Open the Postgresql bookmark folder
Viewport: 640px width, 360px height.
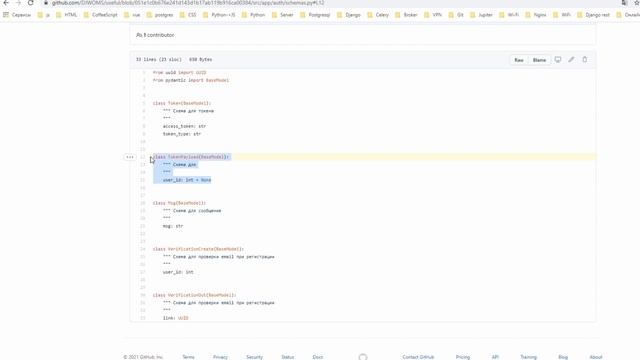(x=315, y=15)
